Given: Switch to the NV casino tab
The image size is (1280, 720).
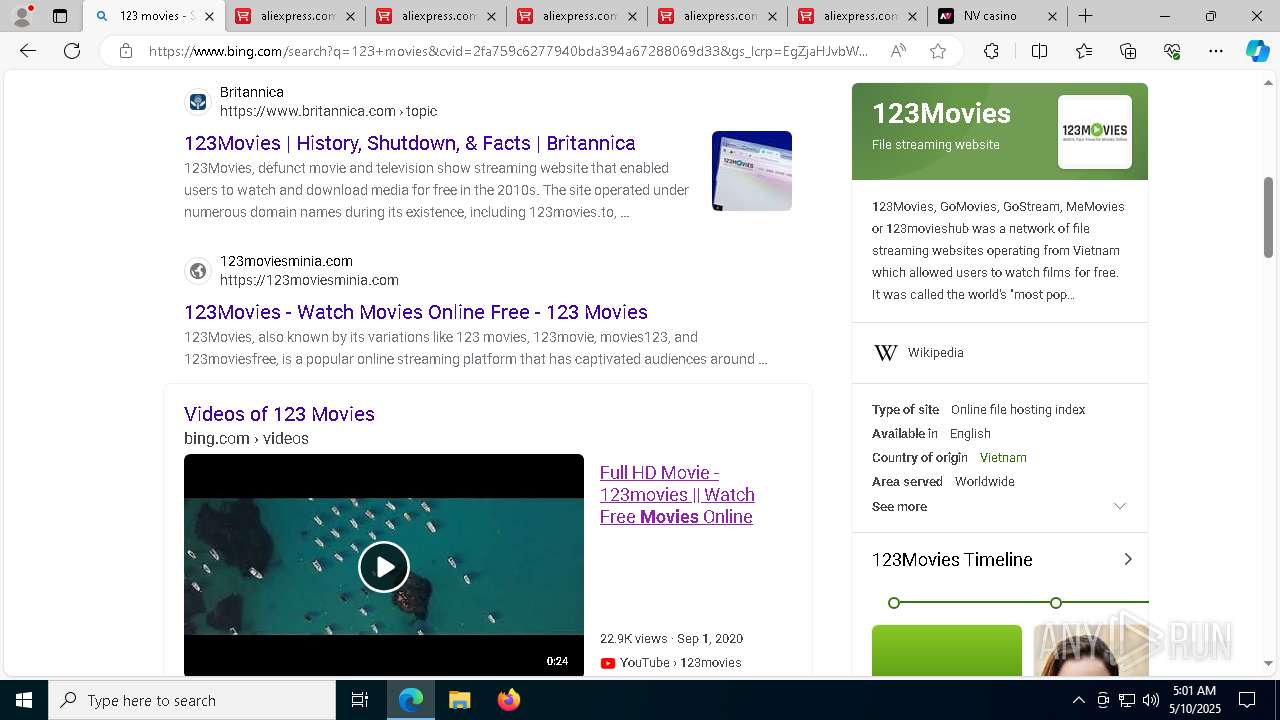Looking at the screenshot, I should 998,16.
